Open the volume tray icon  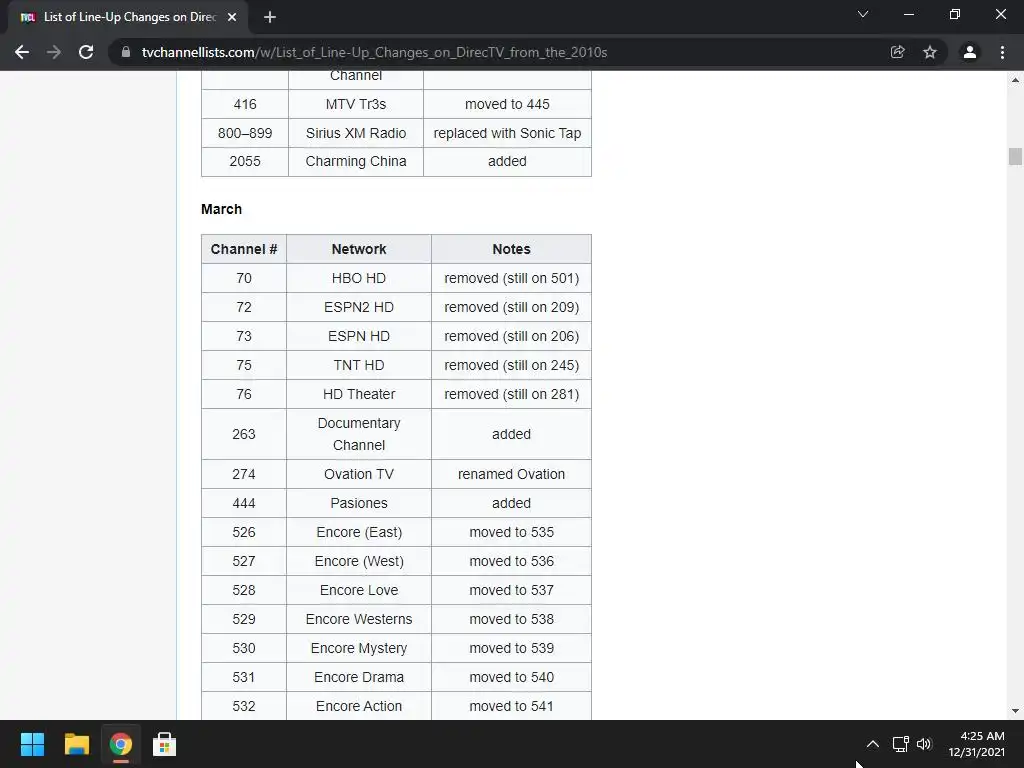point(924,744)
